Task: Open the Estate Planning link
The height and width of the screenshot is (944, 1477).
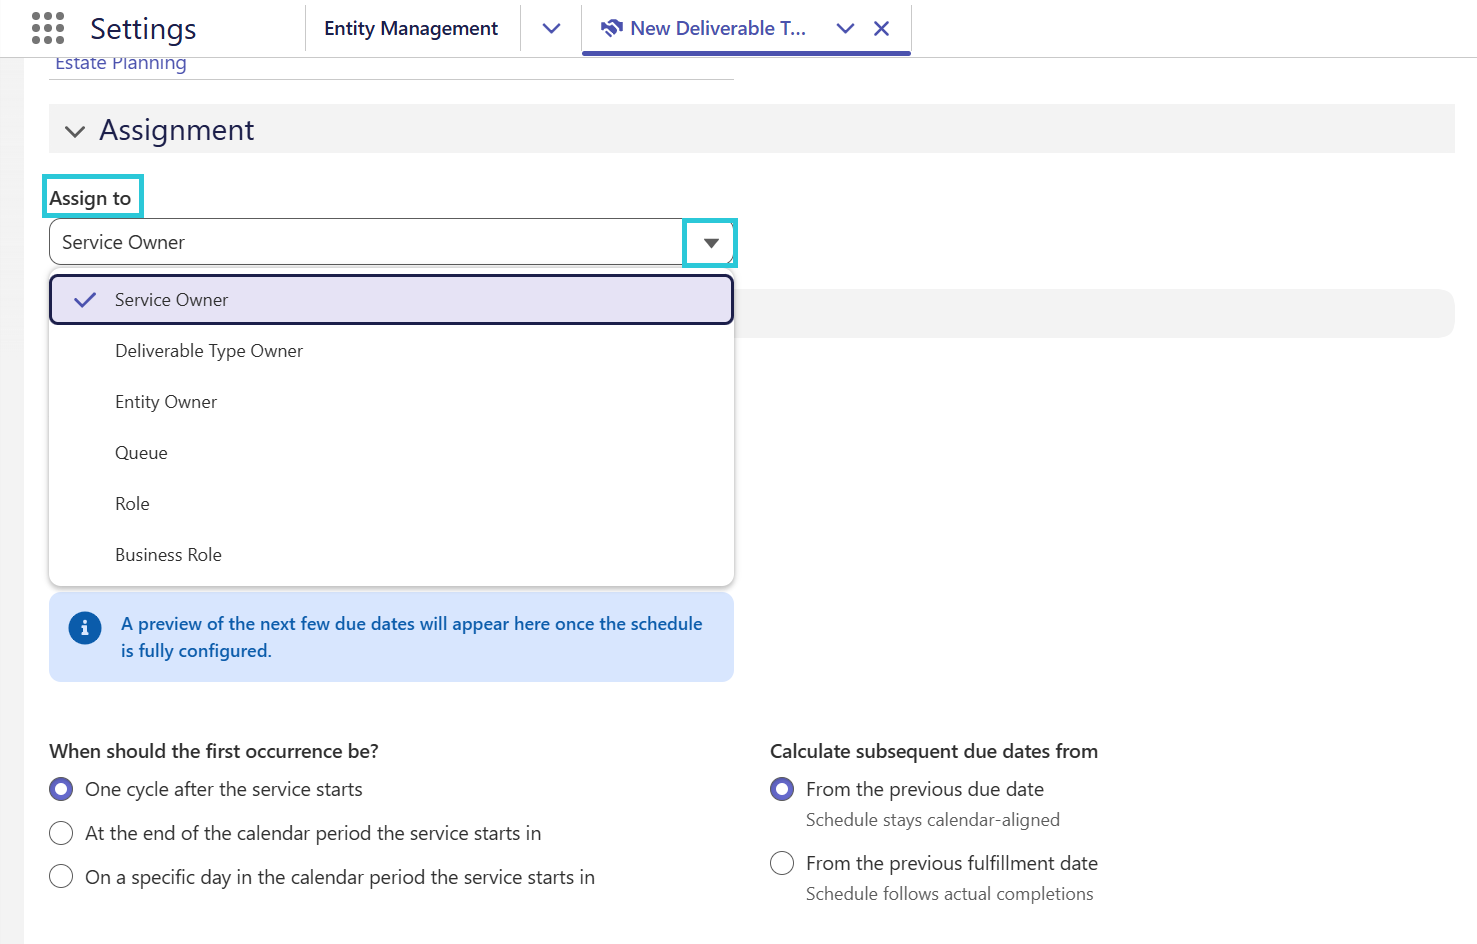Action: pyautogui.click(x=121, y=64)
